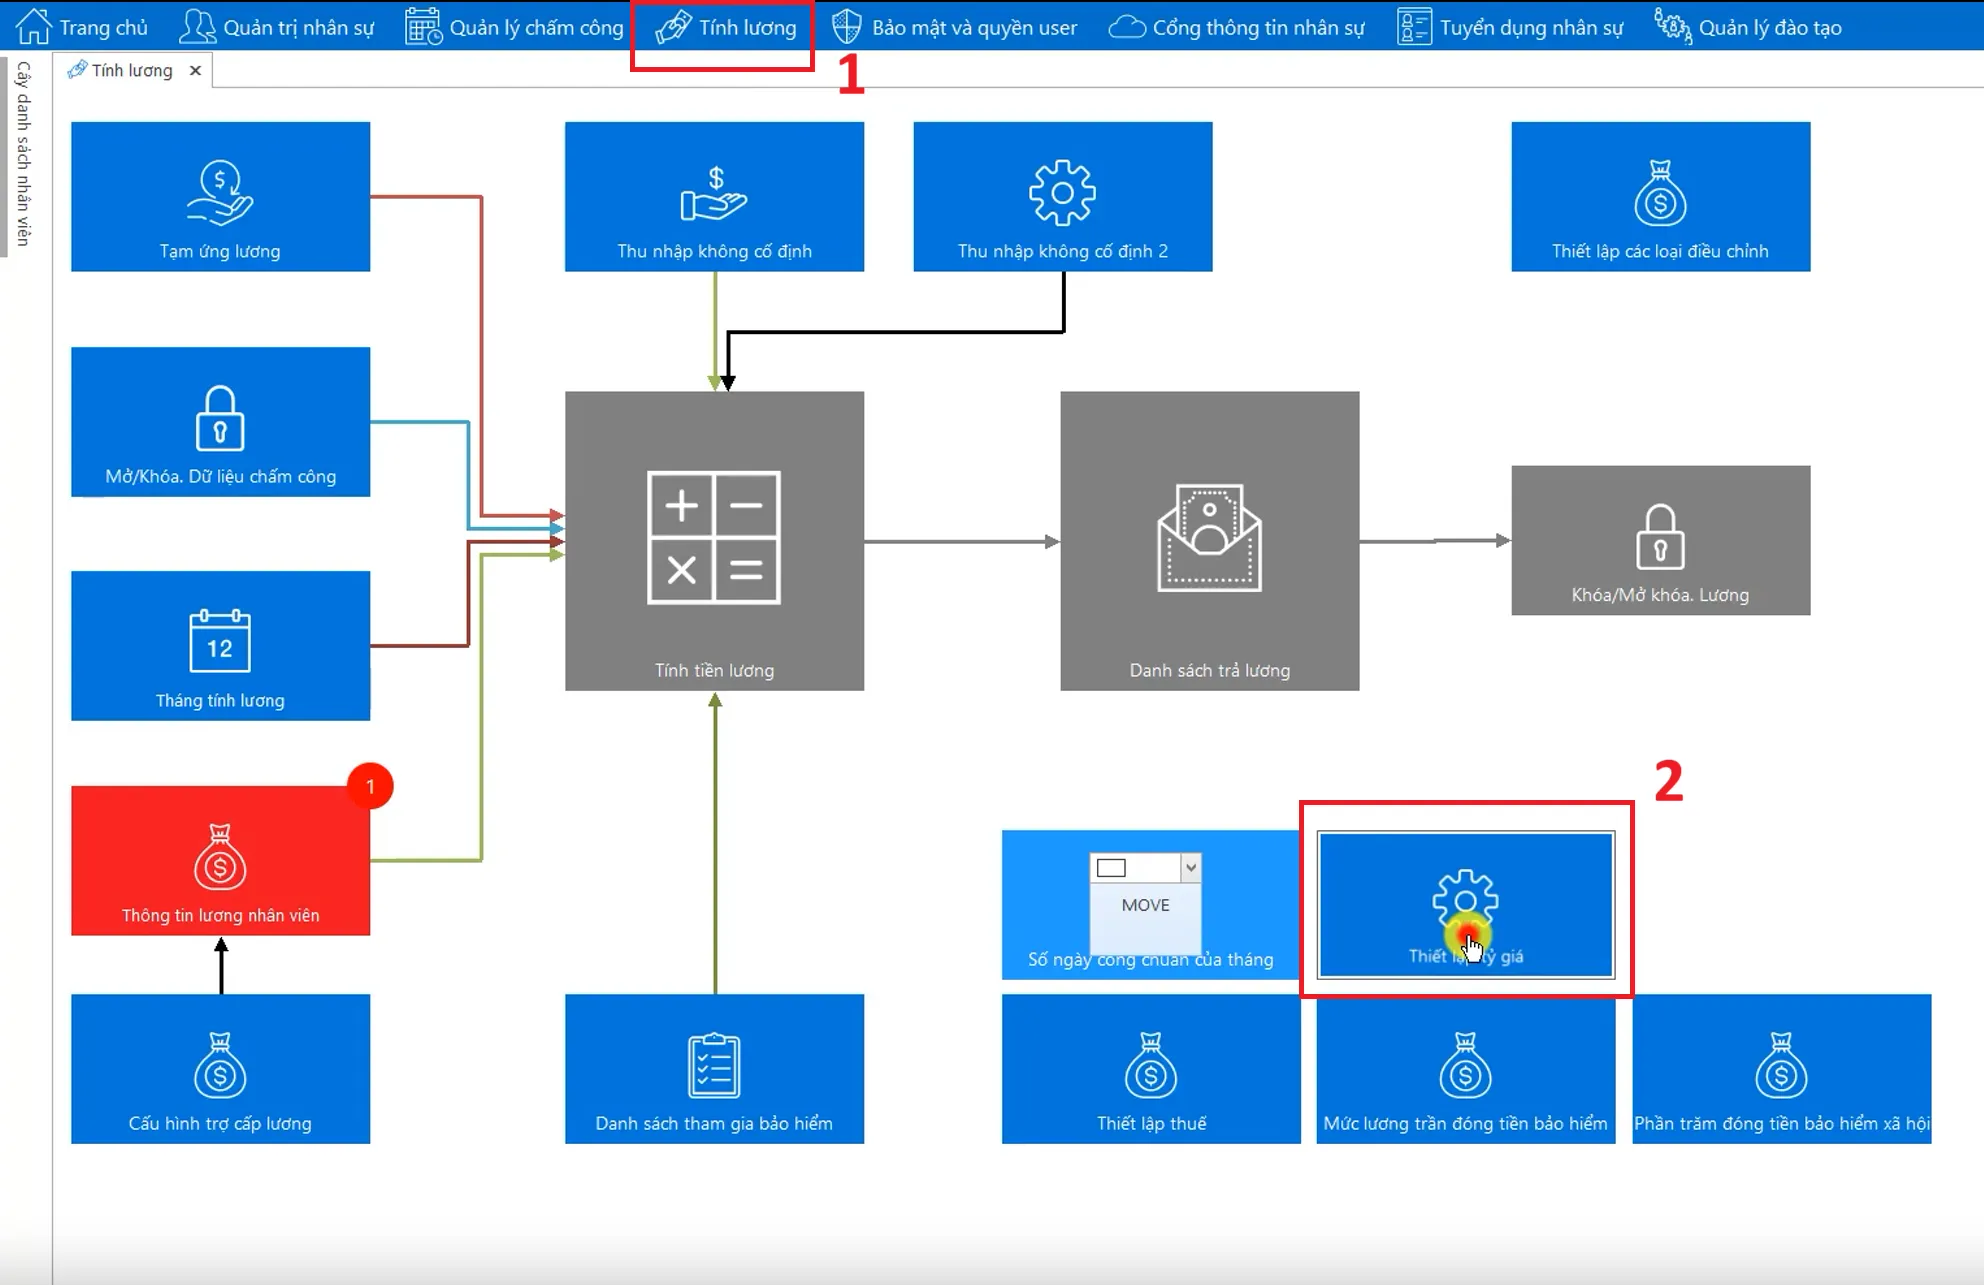Open Thu nhập không cố định 2 tile
1984x1285 pixels.
(x=1062, y=197)
